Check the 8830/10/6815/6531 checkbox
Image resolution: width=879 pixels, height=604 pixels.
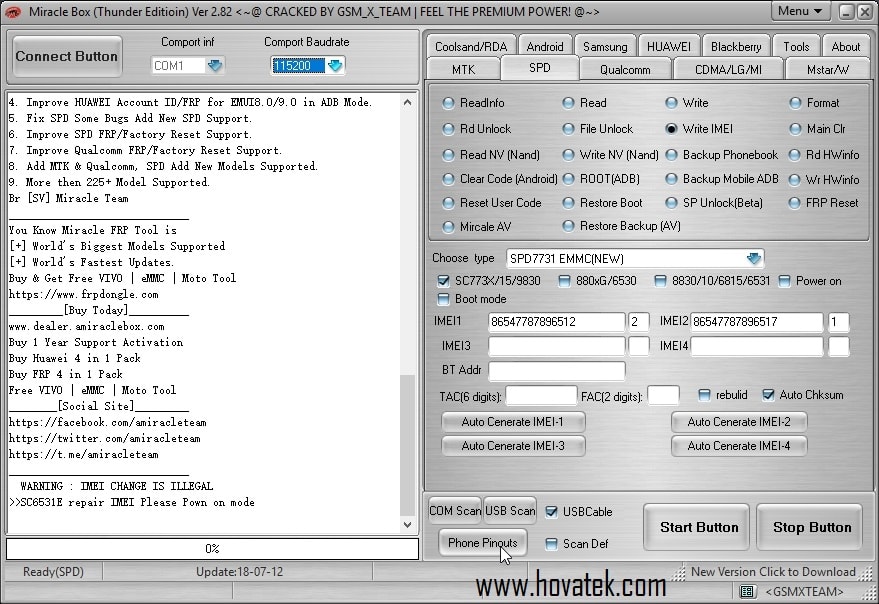point(660,281)
